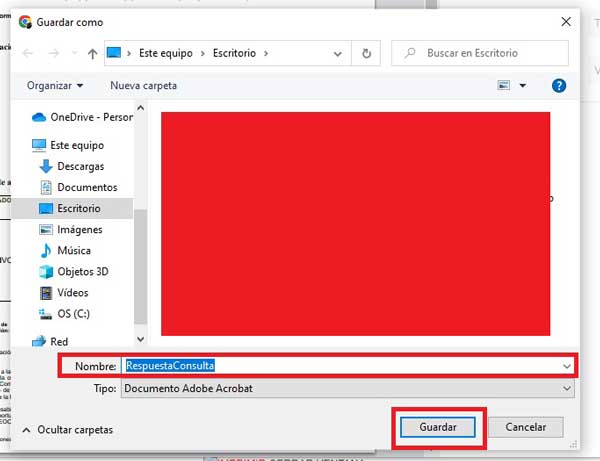Click the Back navigation arrow
Viewport: 600px width, 461px height.
(x=28, y=53)
